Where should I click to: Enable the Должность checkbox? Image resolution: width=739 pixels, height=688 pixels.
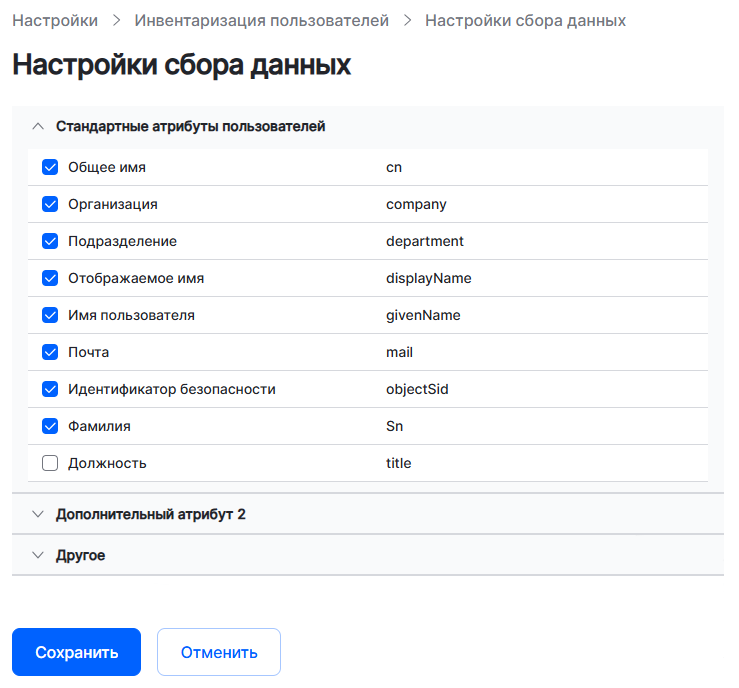click(x=50, y=463)
